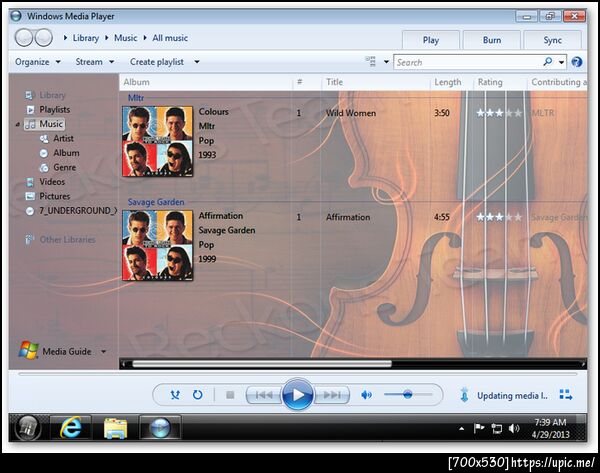Go to previous track
This screenshot has width=600, height=473.
(264, 395)
